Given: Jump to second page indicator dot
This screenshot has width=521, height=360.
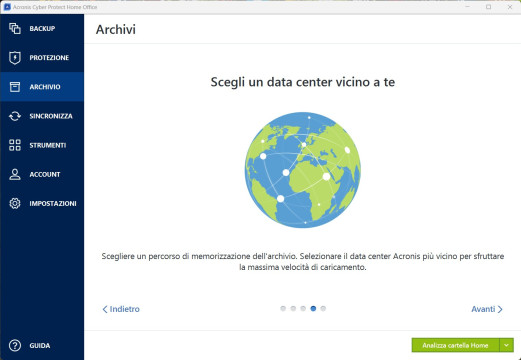Looking at the screenshot, I should pos(293,308).
